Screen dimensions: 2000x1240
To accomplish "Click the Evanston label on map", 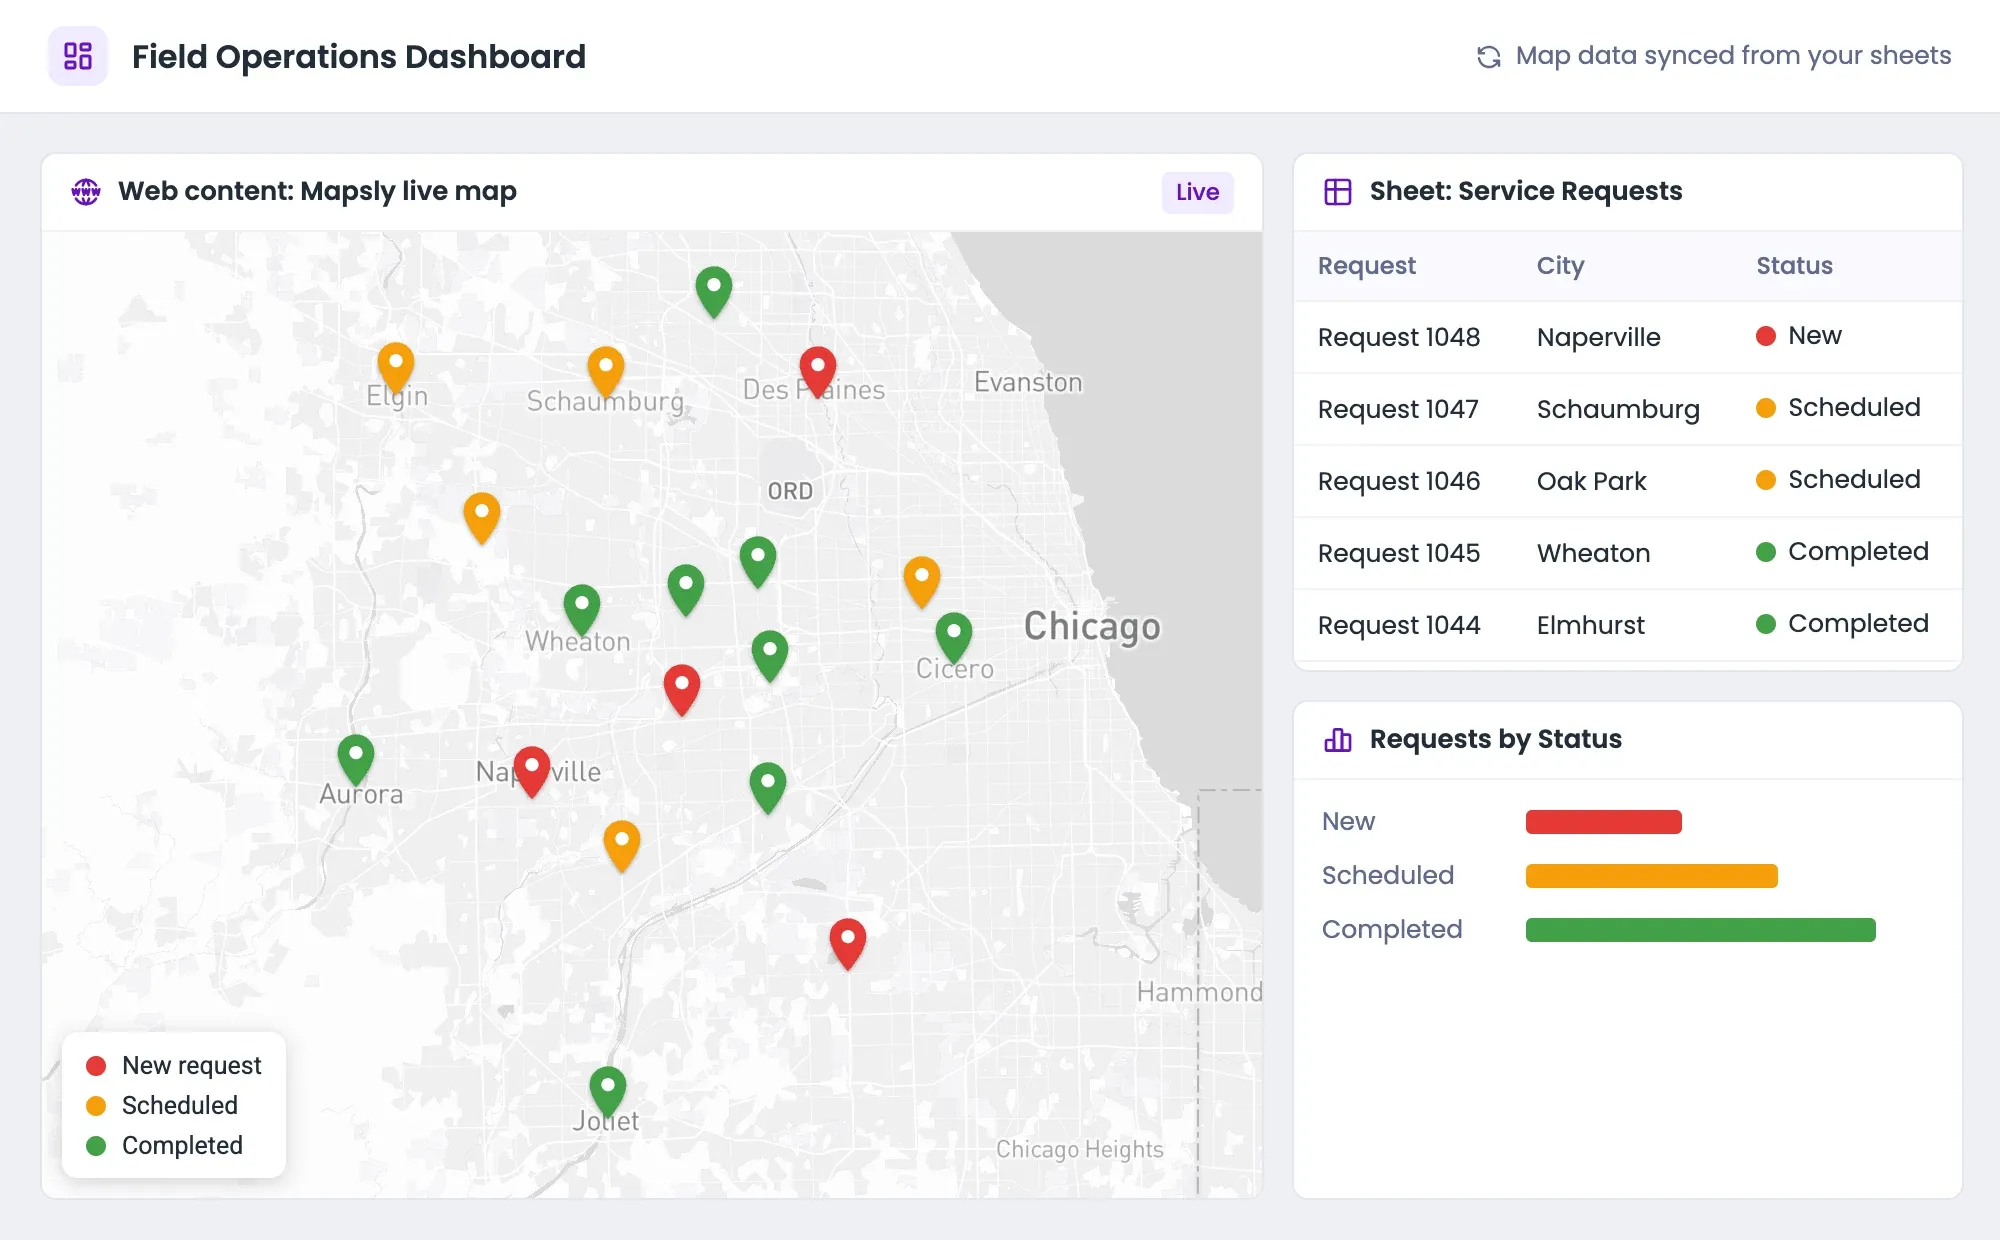I will coord(1028,383).
